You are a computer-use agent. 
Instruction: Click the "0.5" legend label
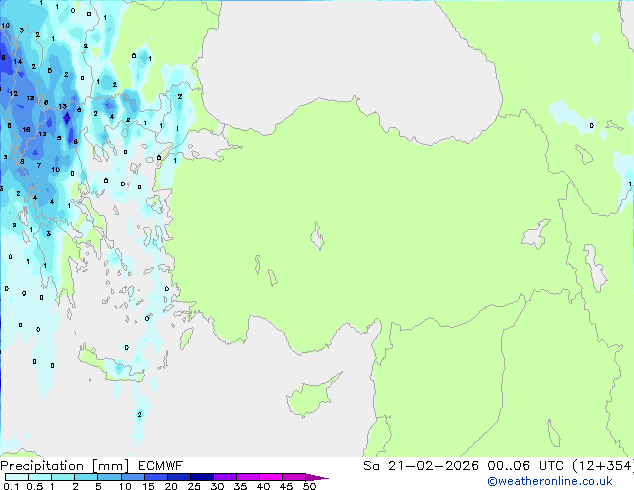click(x=34, y=486)
